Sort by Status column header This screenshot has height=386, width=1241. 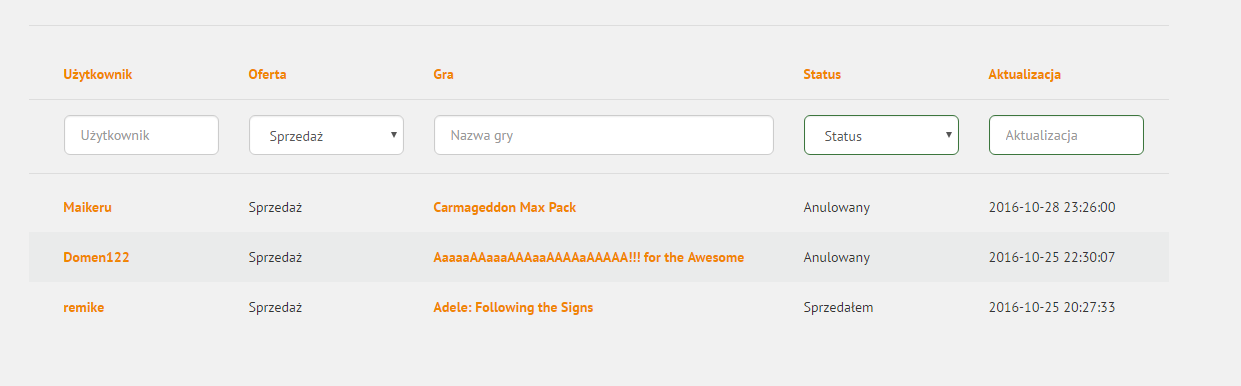pos(822,74)
